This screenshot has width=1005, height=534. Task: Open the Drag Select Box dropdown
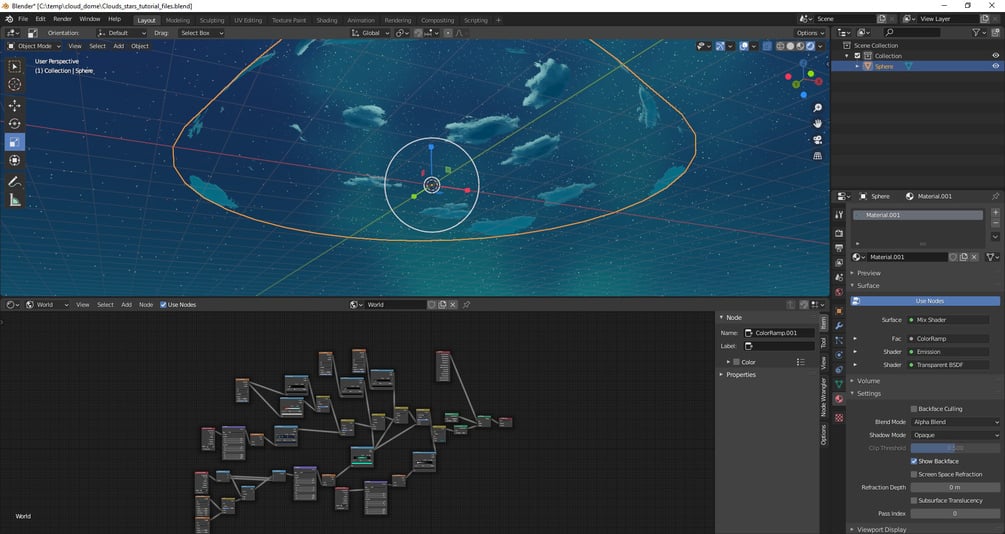click(x=201, y=33)
